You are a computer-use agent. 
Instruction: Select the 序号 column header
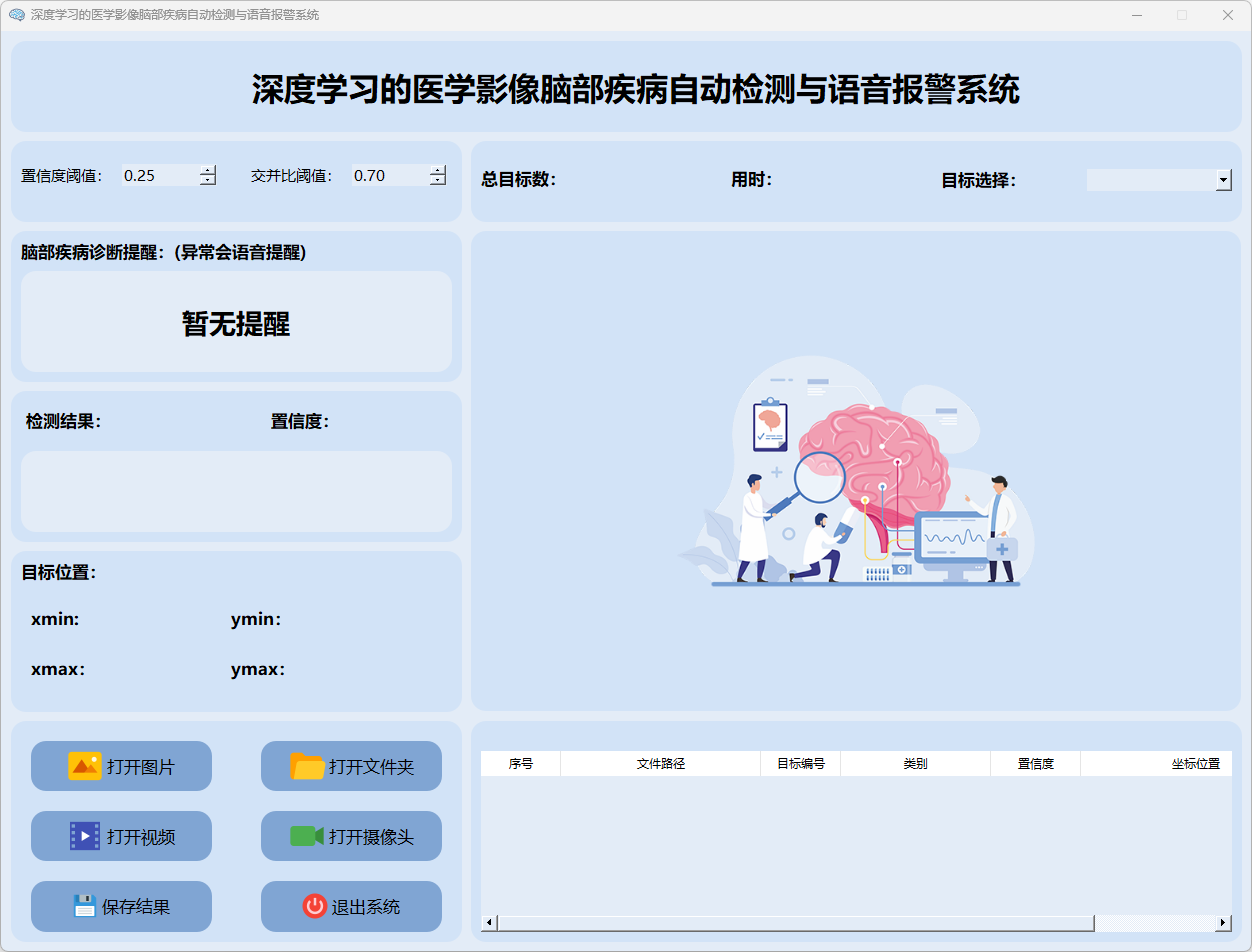pos(520,763)
